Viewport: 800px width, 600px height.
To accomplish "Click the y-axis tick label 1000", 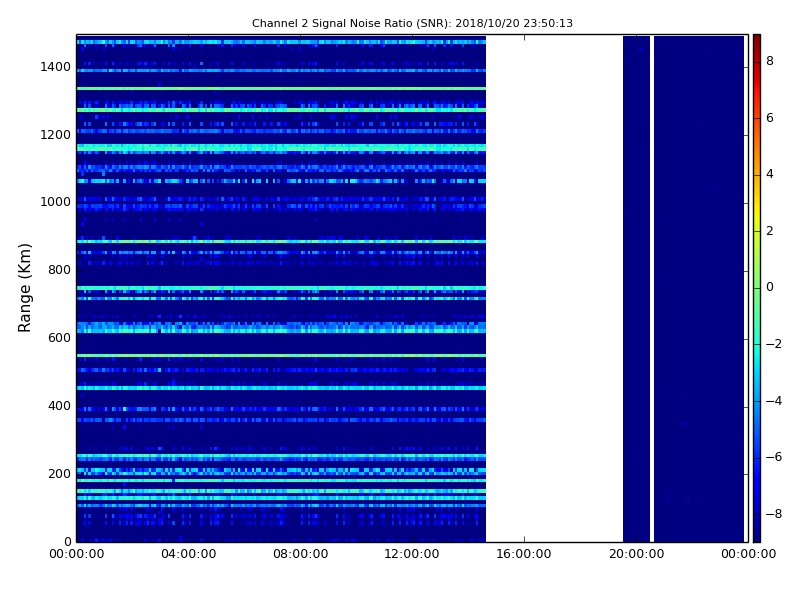I will pyautogui.click(x=56, y=202).
